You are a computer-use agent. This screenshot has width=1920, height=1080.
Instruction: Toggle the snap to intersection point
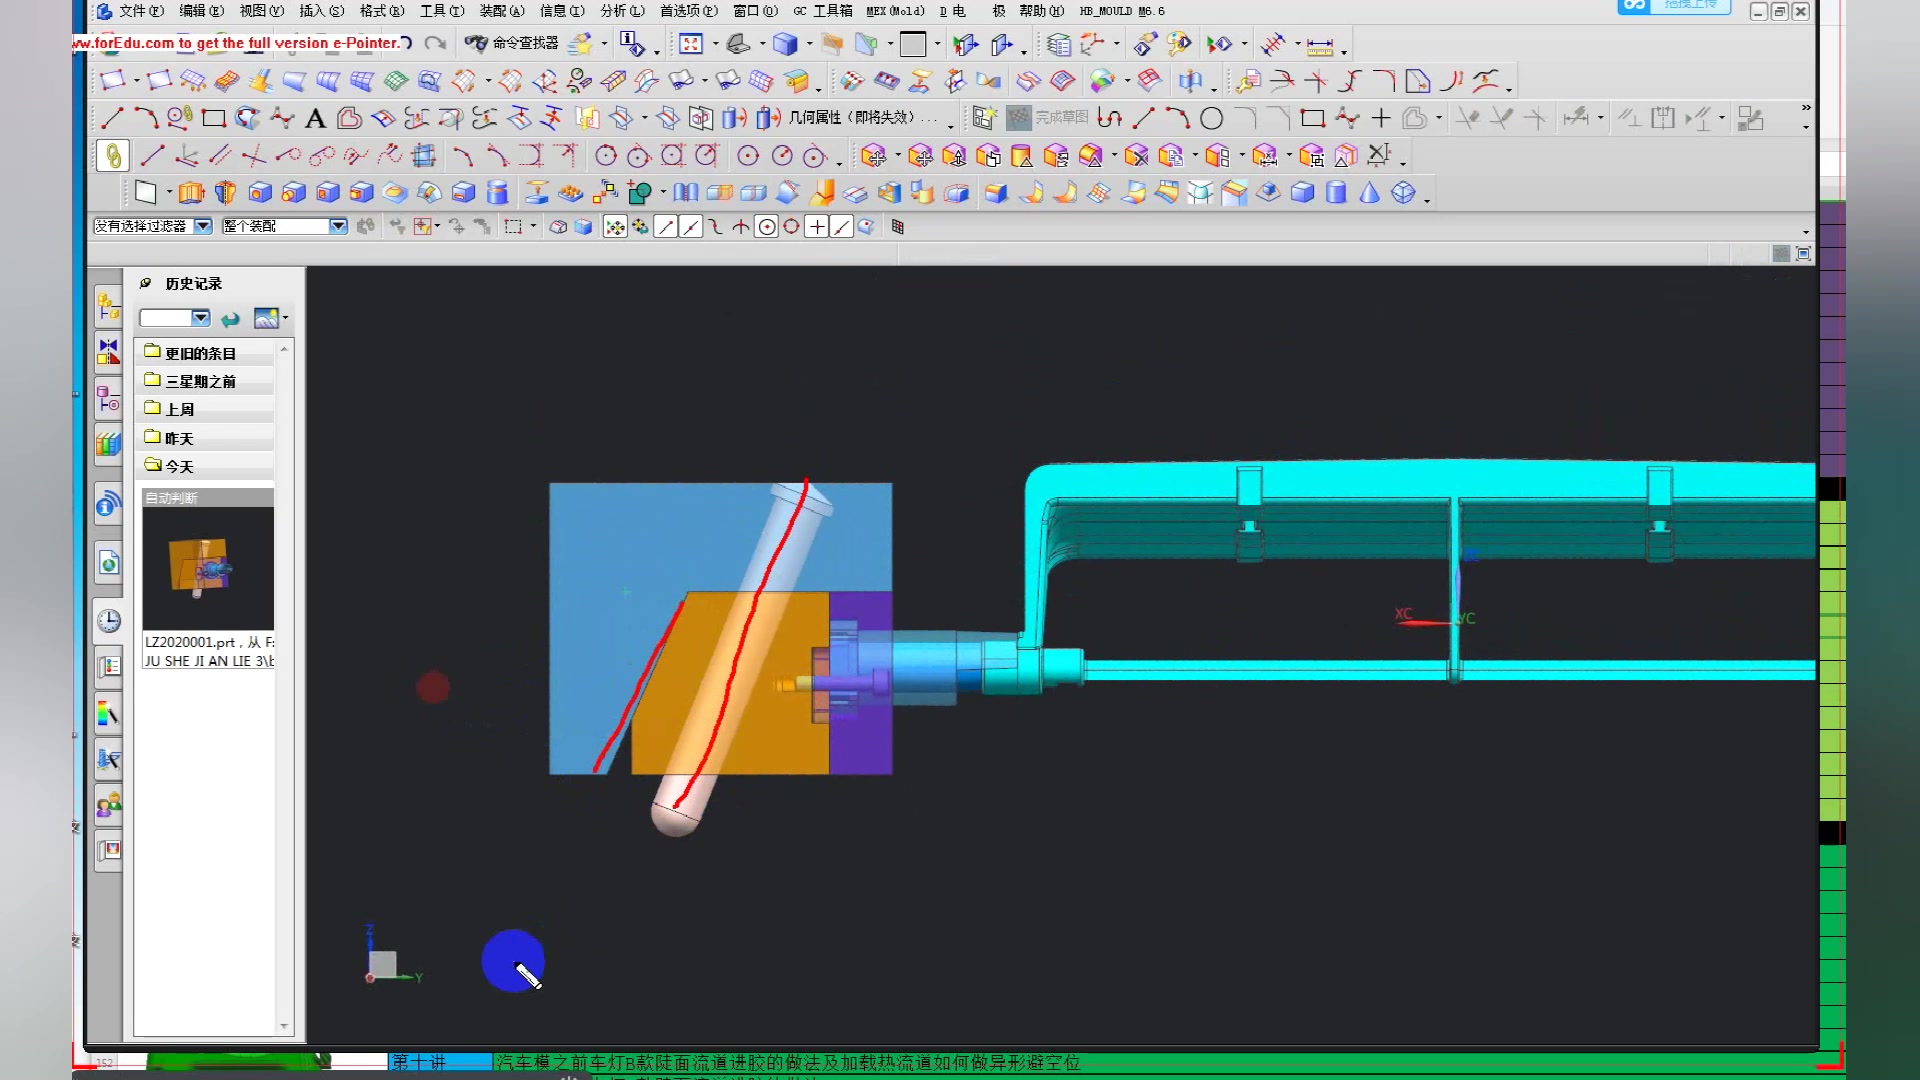pyautogui.click(x=741, y=227)
